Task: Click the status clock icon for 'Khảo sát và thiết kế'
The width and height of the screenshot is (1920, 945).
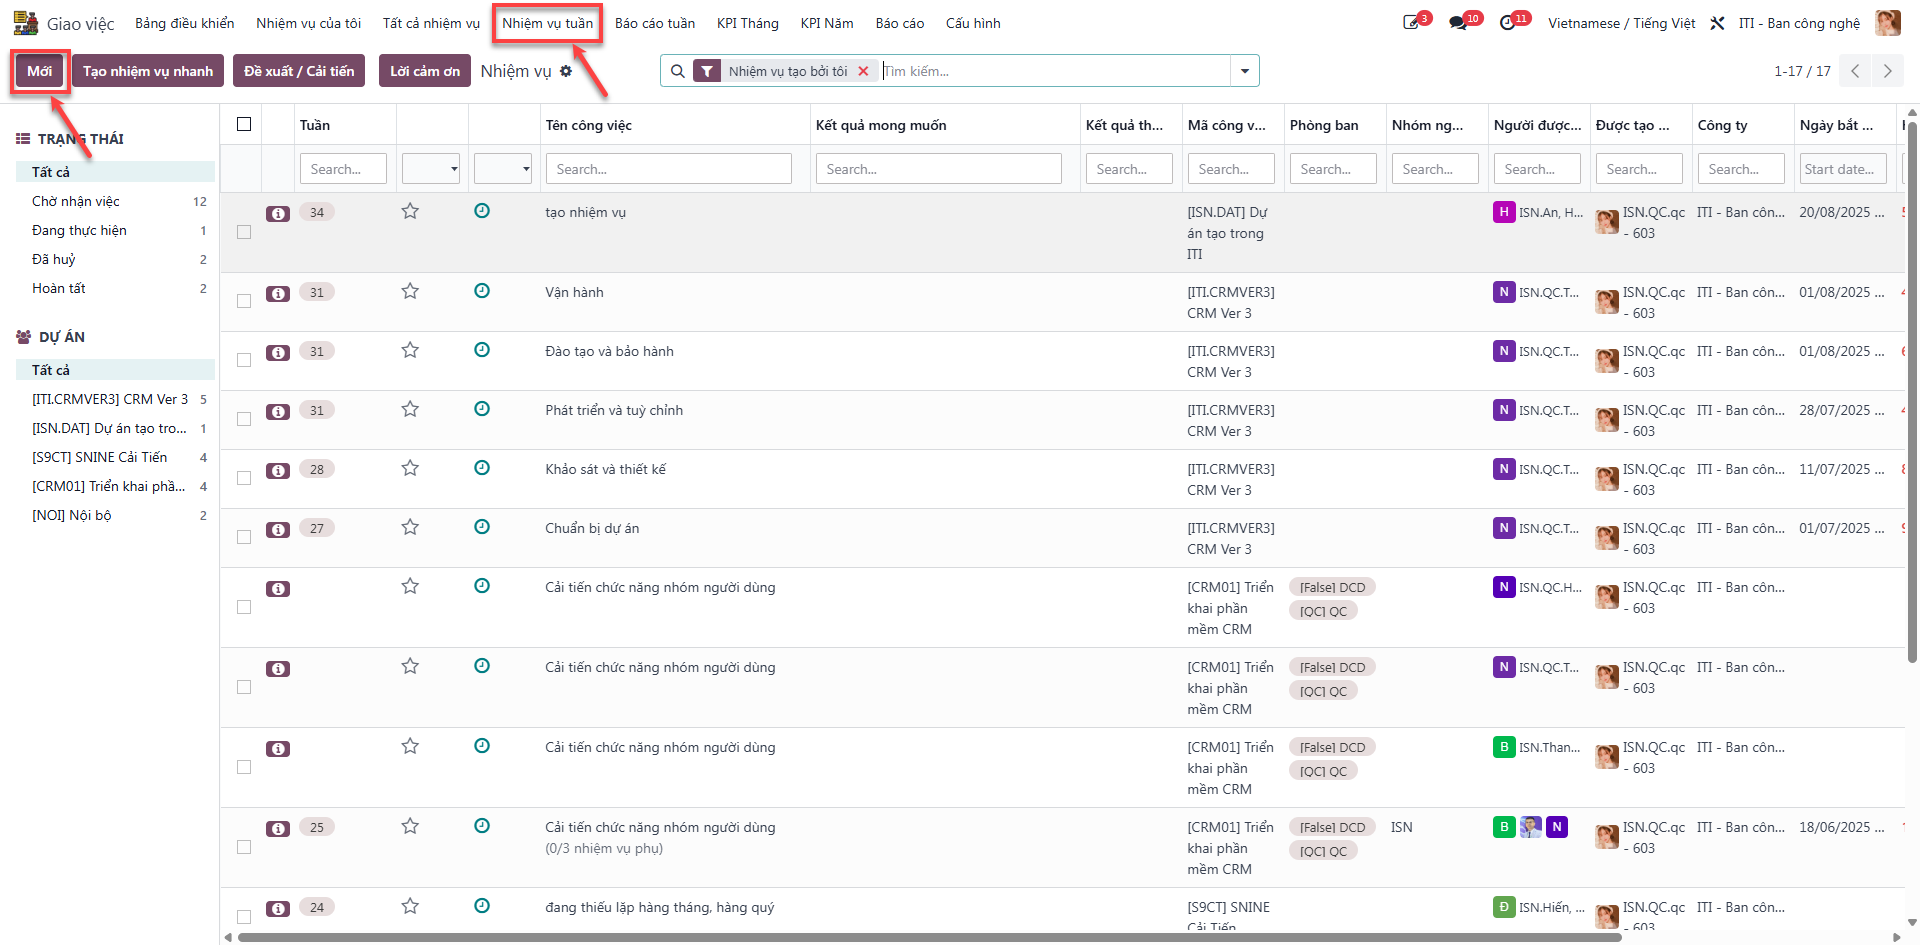Action: coord(482,468)
